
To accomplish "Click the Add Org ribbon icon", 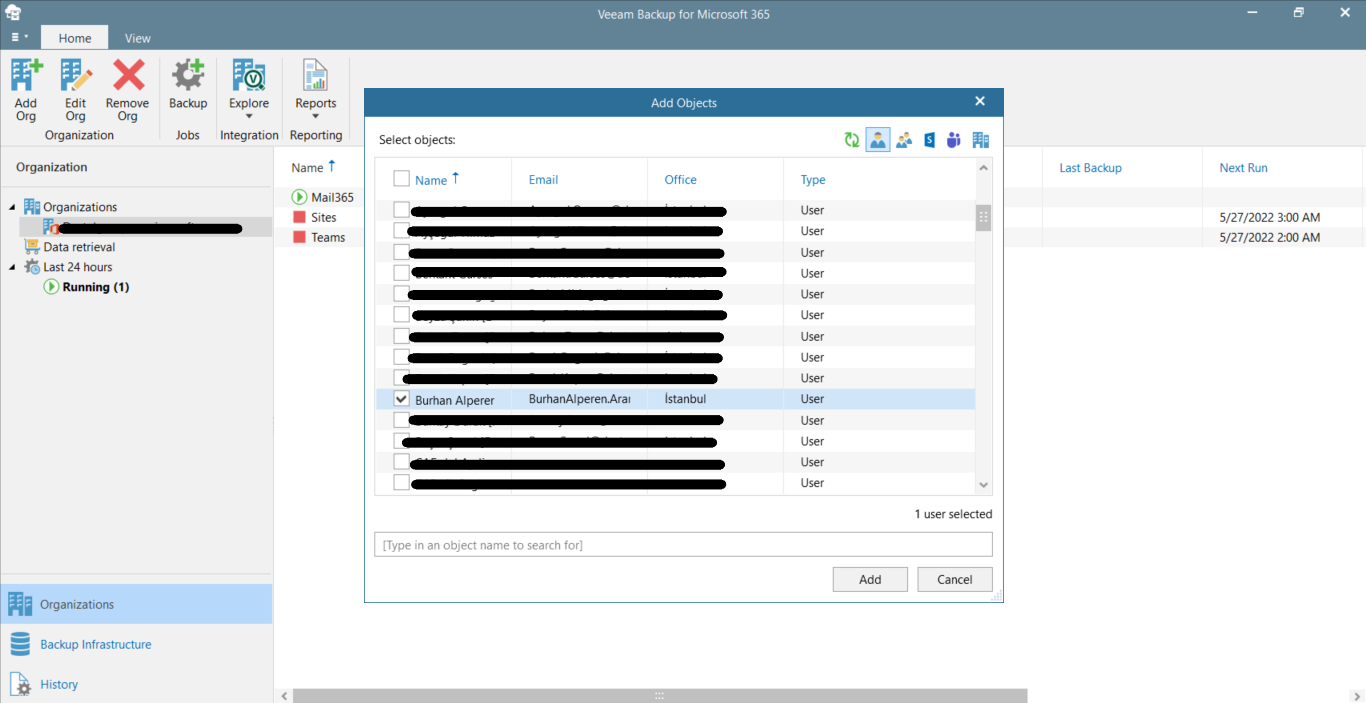I will [26, 76].
